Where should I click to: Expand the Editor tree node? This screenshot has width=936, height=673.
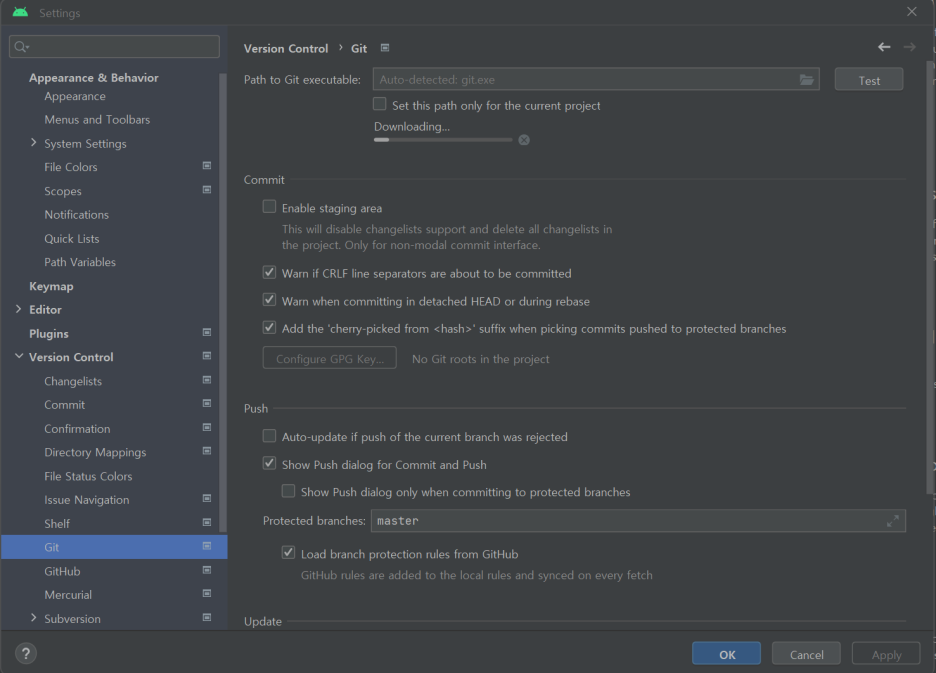coord(19,309)
